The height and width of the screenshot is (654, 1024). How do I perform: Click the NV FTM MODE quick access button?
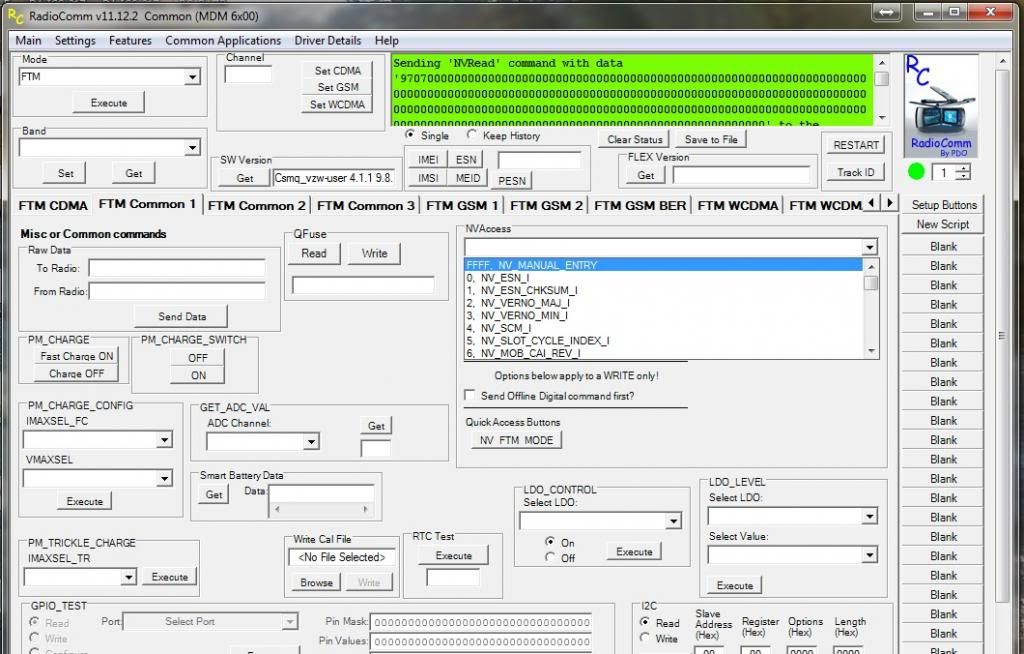(x=516, y=440)
